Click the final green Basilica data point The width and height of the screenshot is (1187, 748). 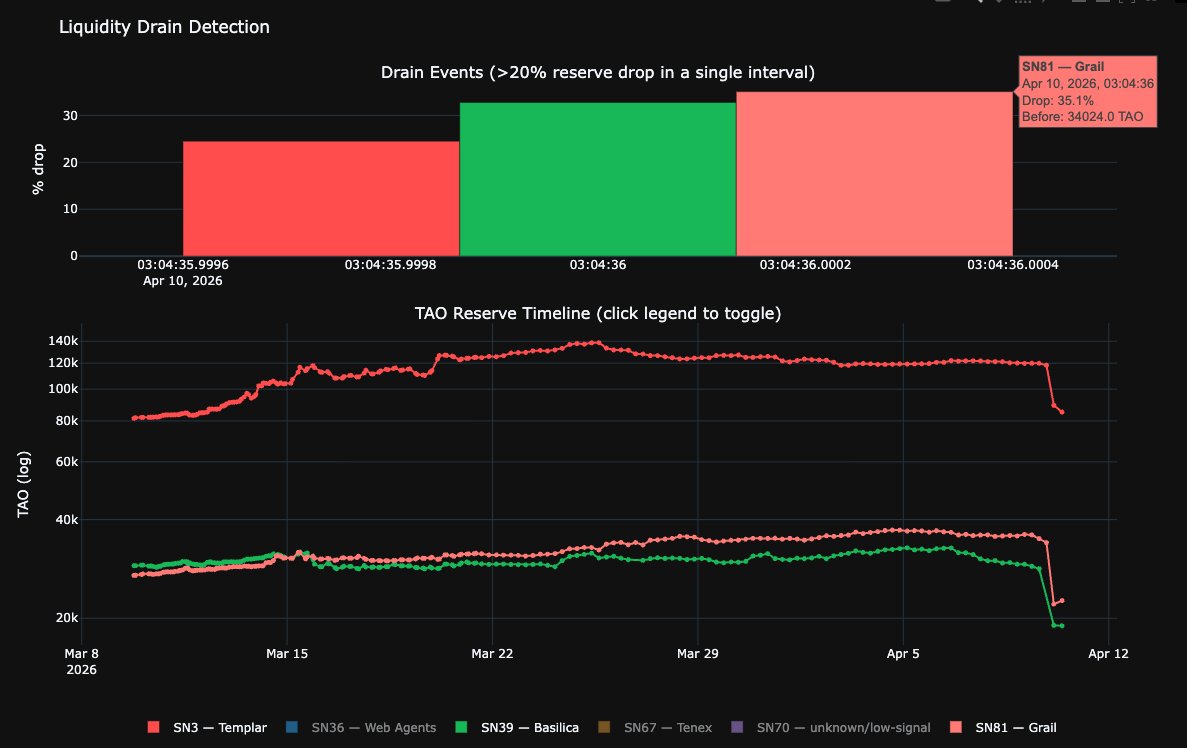pos(1061,626)
